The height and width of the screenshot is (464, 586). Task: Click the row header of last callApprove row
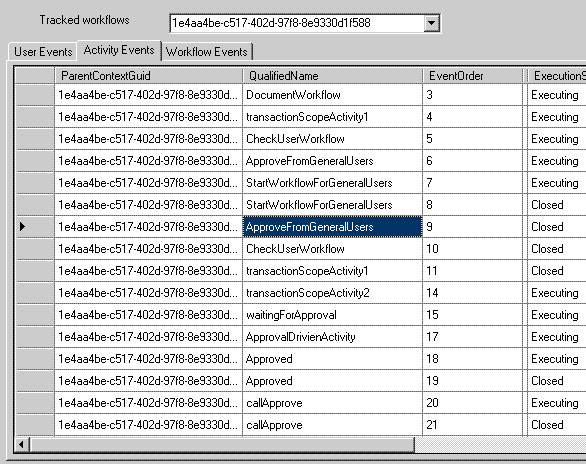pos(35,425)
